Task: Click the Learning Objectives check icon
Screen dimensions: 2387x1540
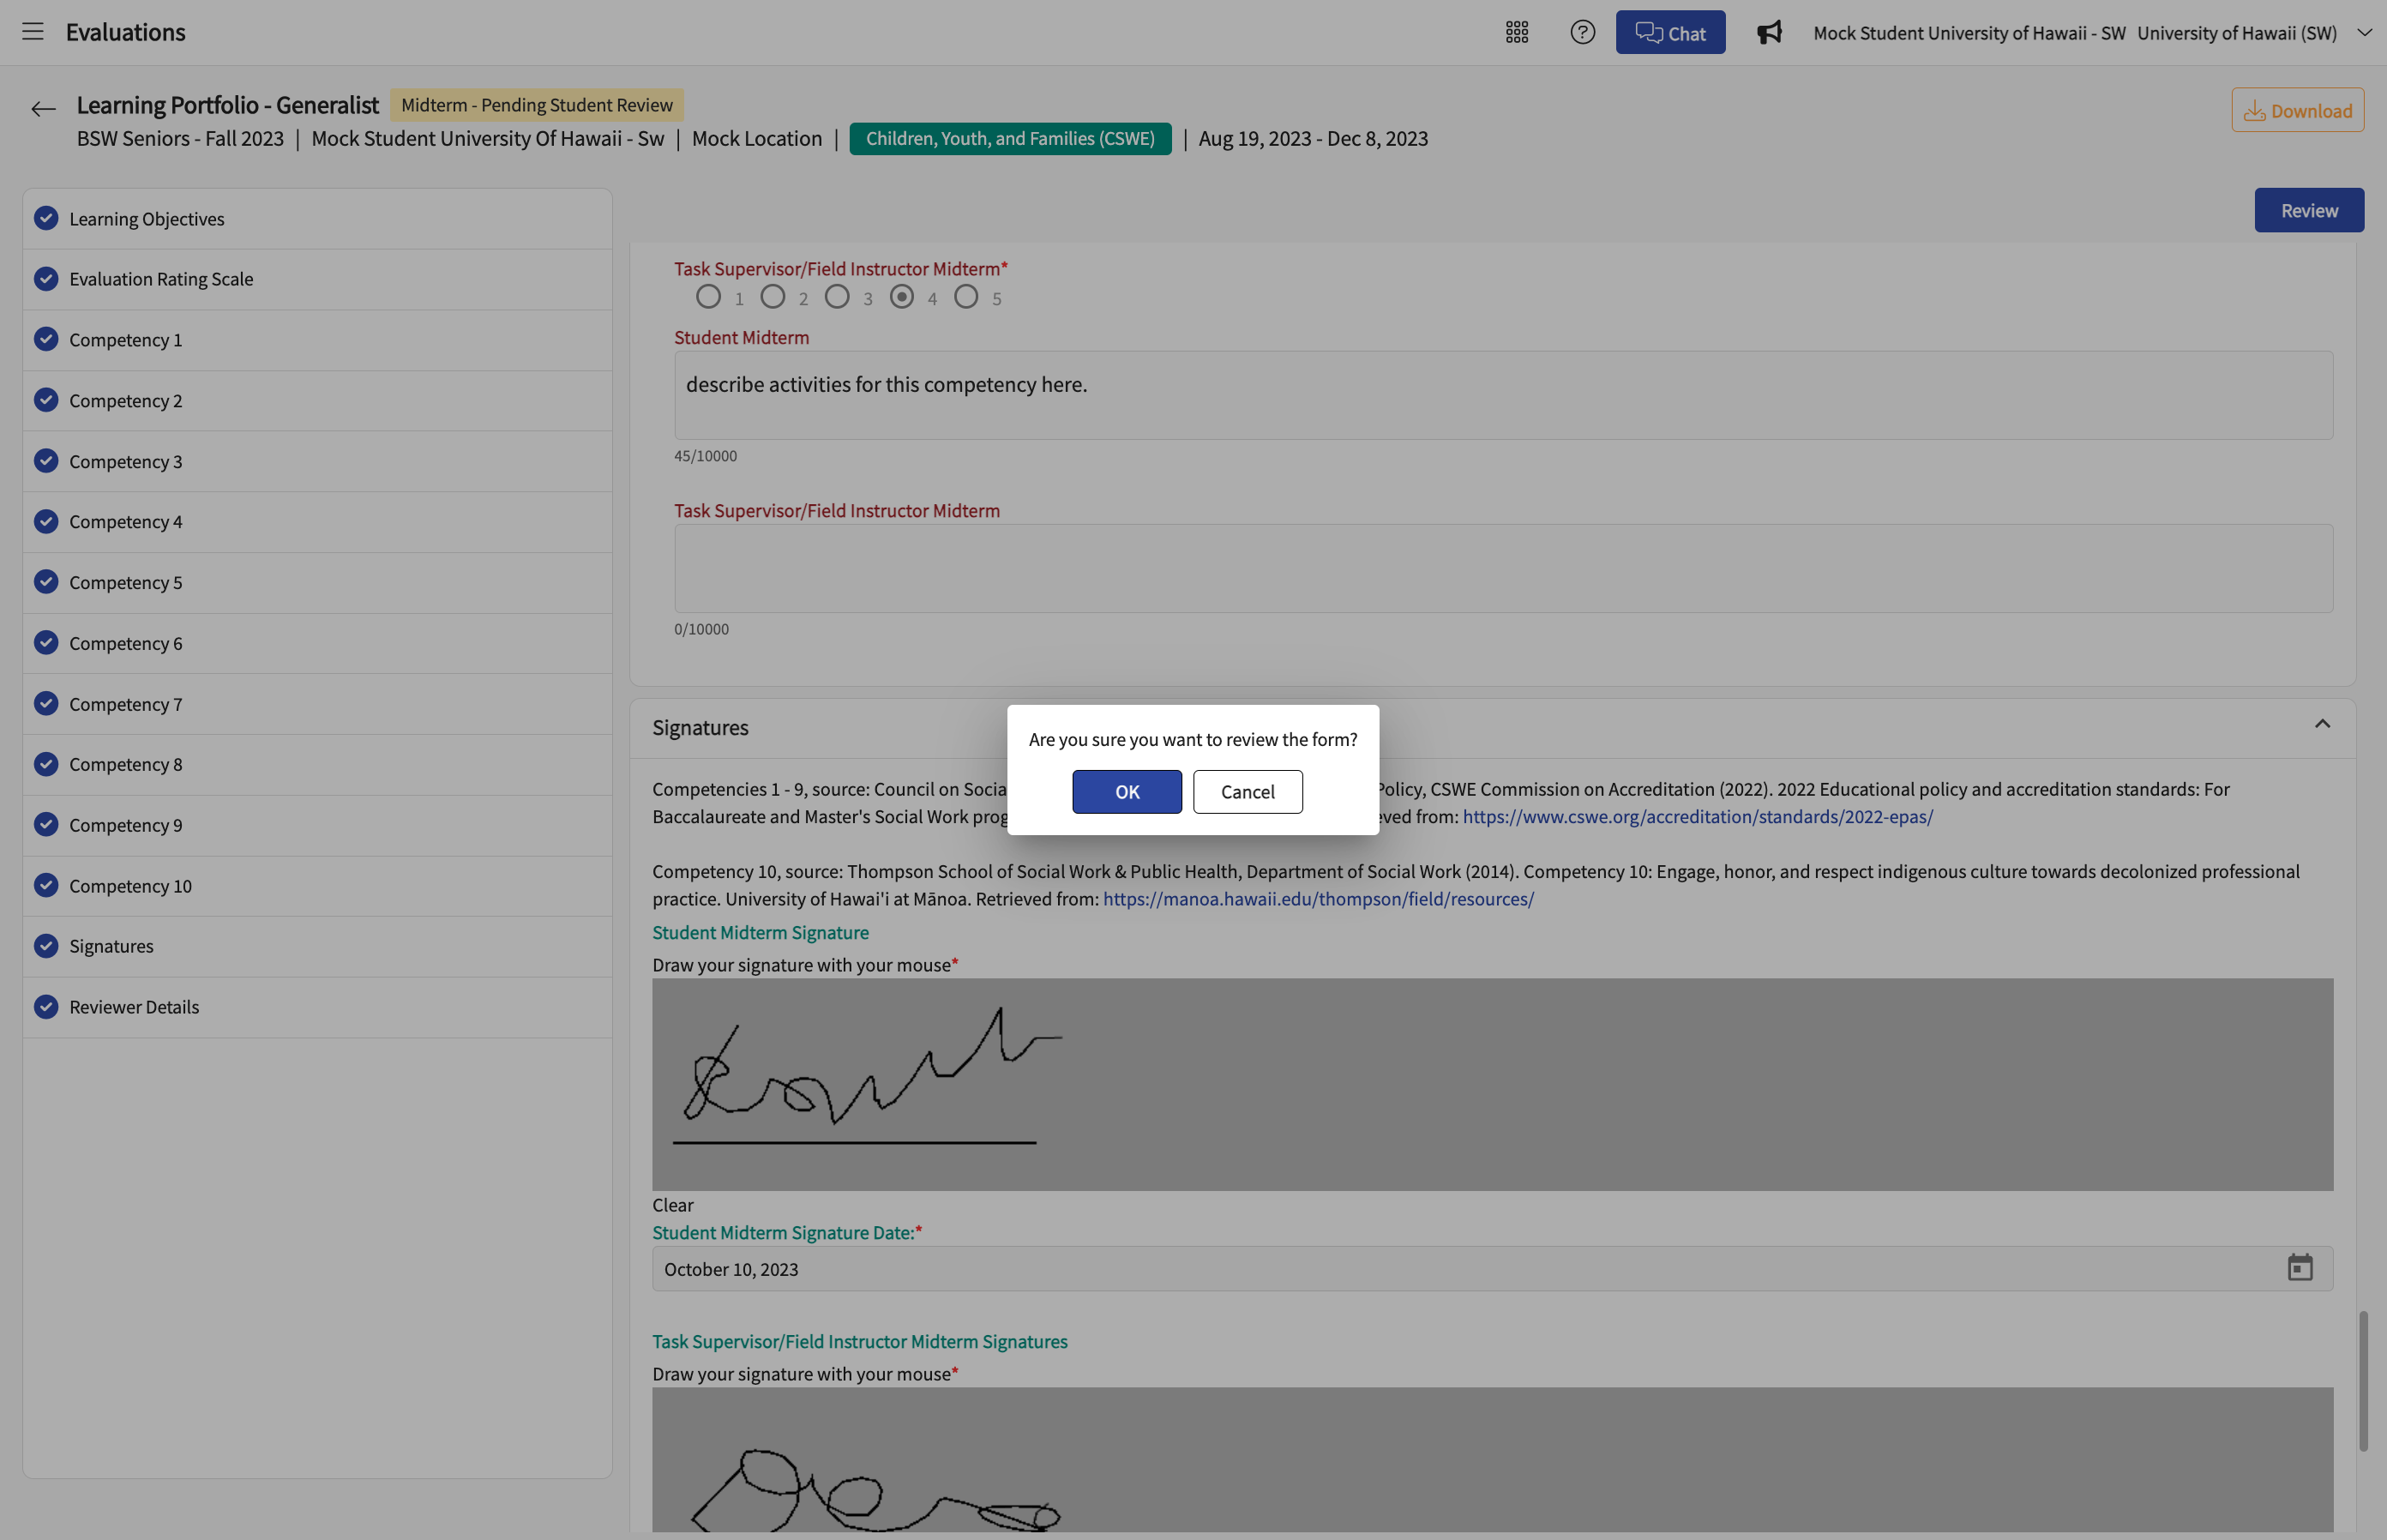Action: tap(46, 218)
